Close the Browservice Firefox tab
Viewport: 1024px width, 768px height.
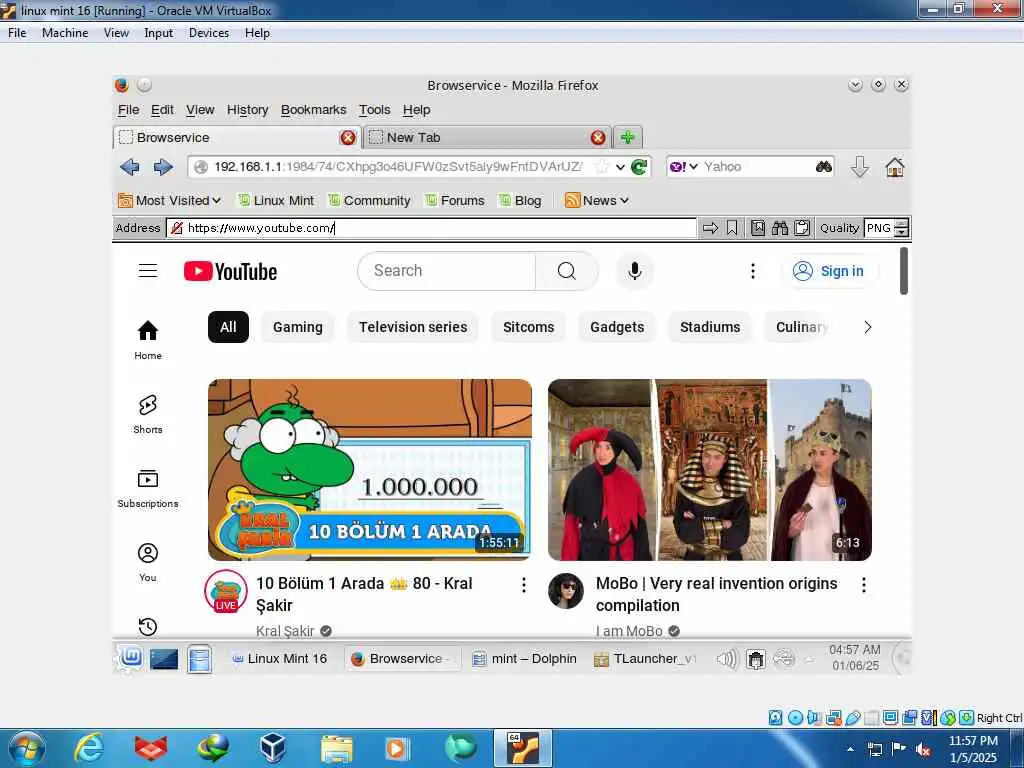click(348, 137)
